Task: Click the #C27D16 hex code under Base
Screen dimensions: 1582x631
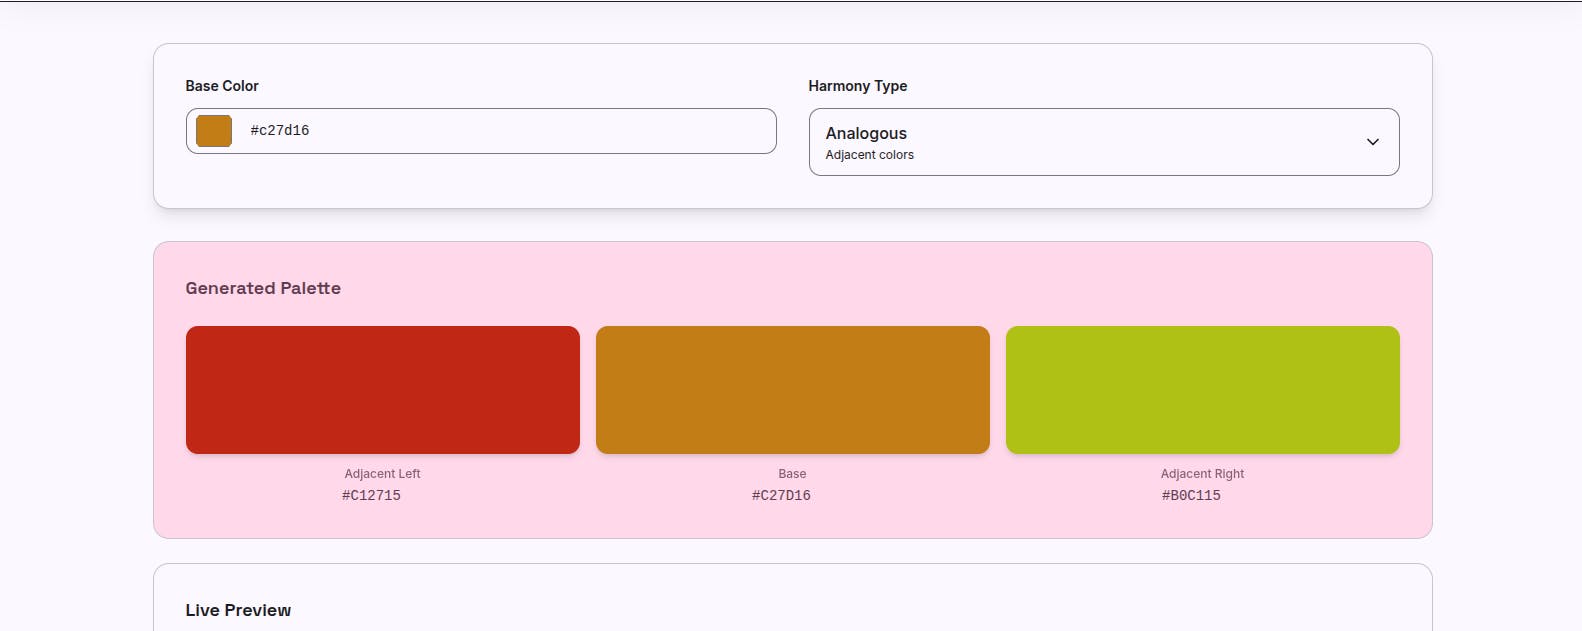Action: click(x=781, y=495)
